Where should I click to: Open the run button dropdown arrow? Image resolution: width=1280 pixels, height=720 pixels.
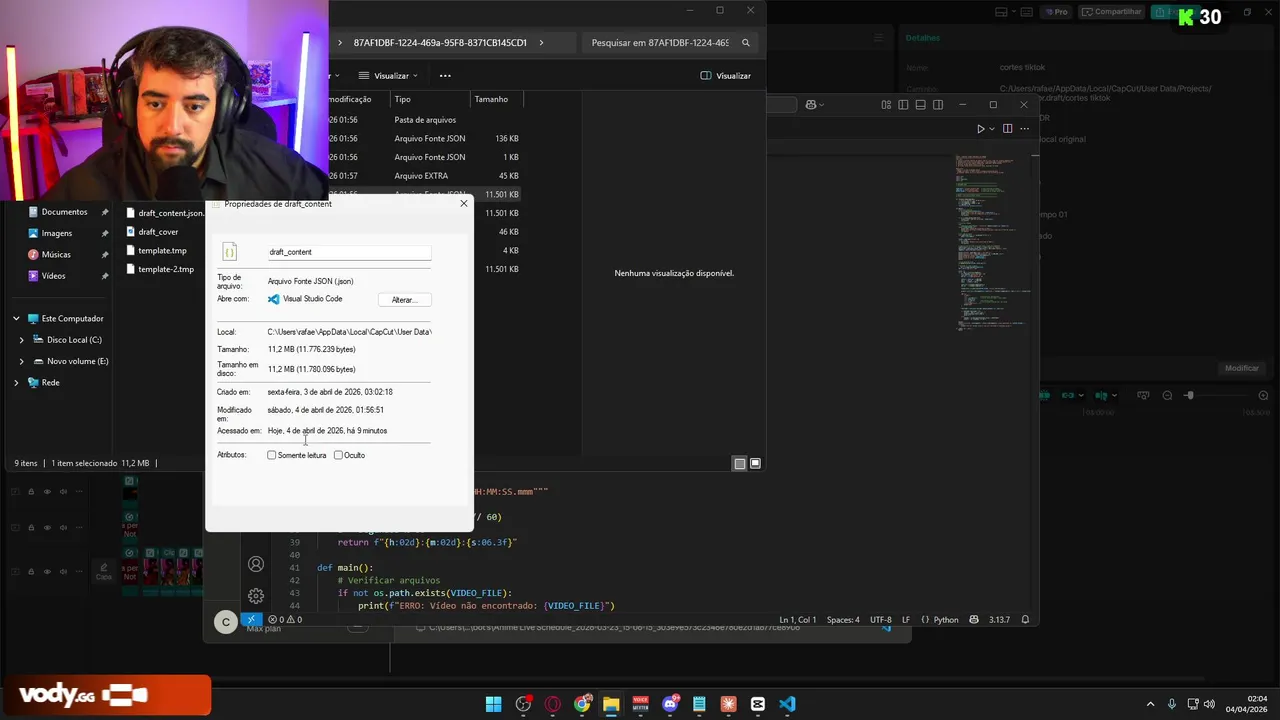[992, 129]
